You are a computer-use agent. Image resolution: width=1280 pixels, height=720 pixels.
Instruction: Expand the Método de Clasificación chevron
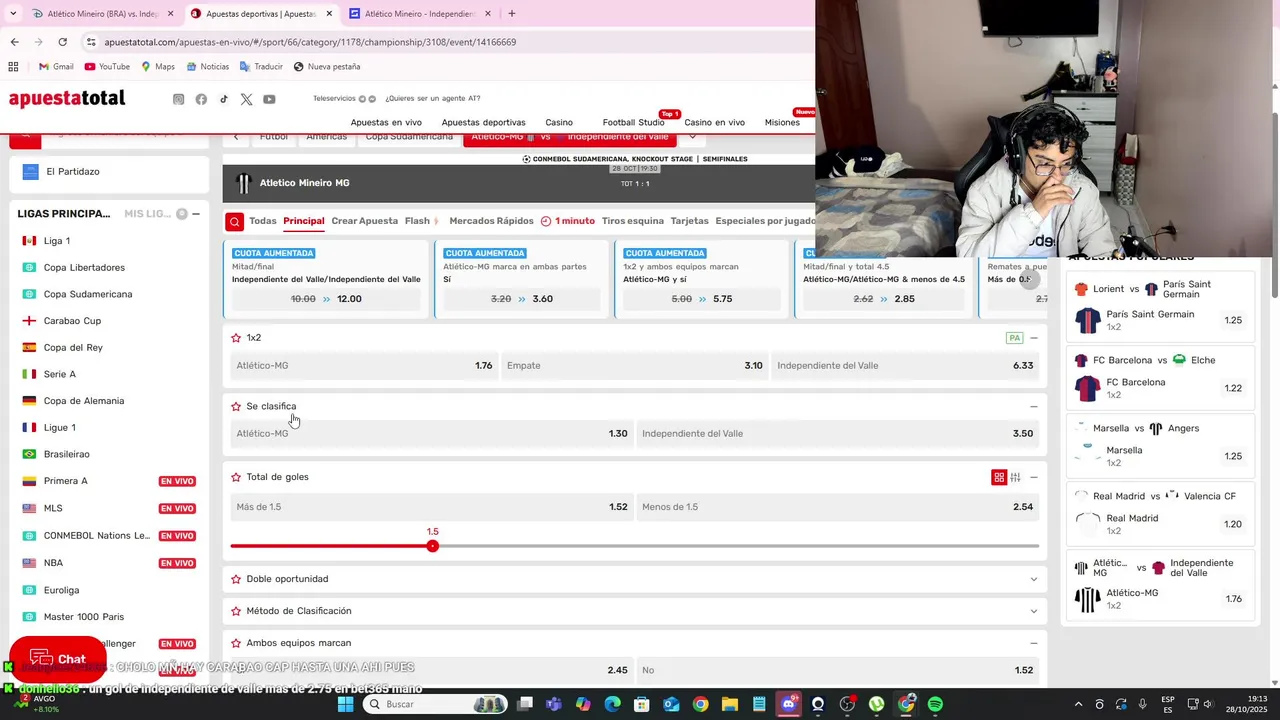1034,611
